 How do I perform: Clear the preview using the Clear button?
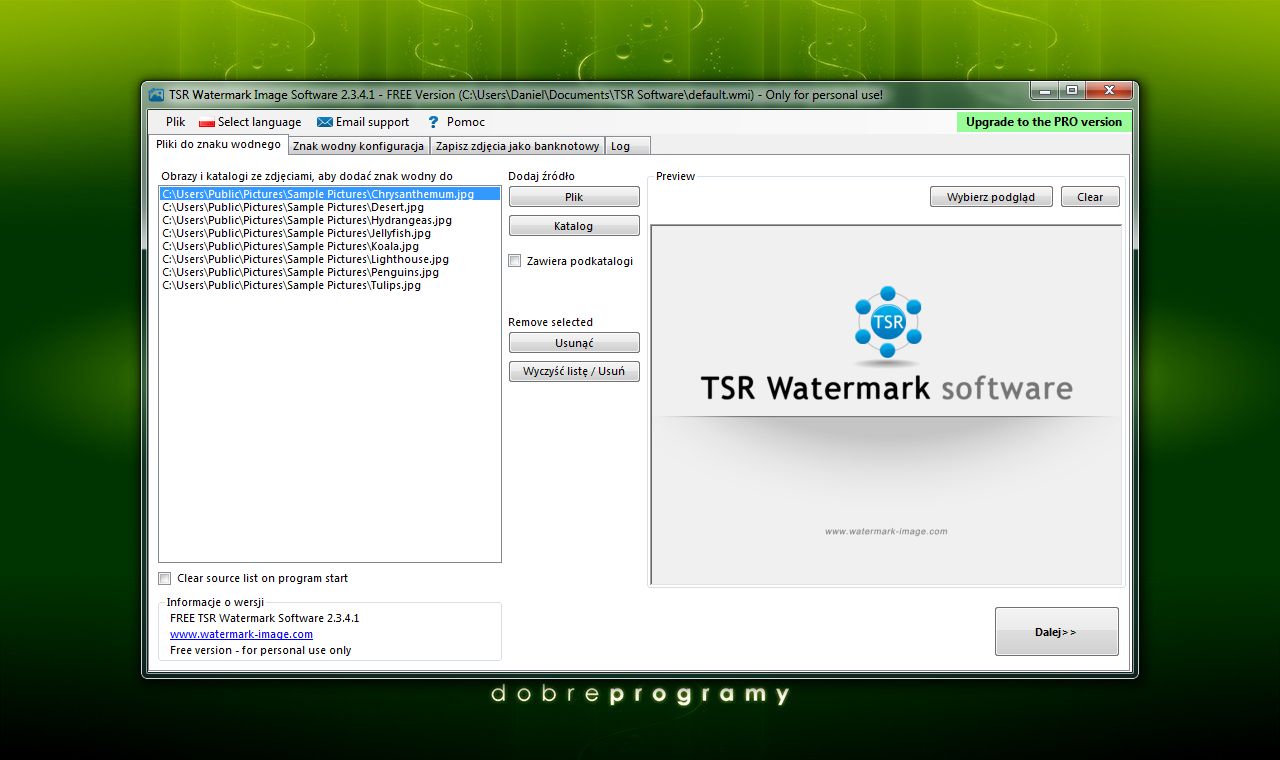[x=1089, y=196]
